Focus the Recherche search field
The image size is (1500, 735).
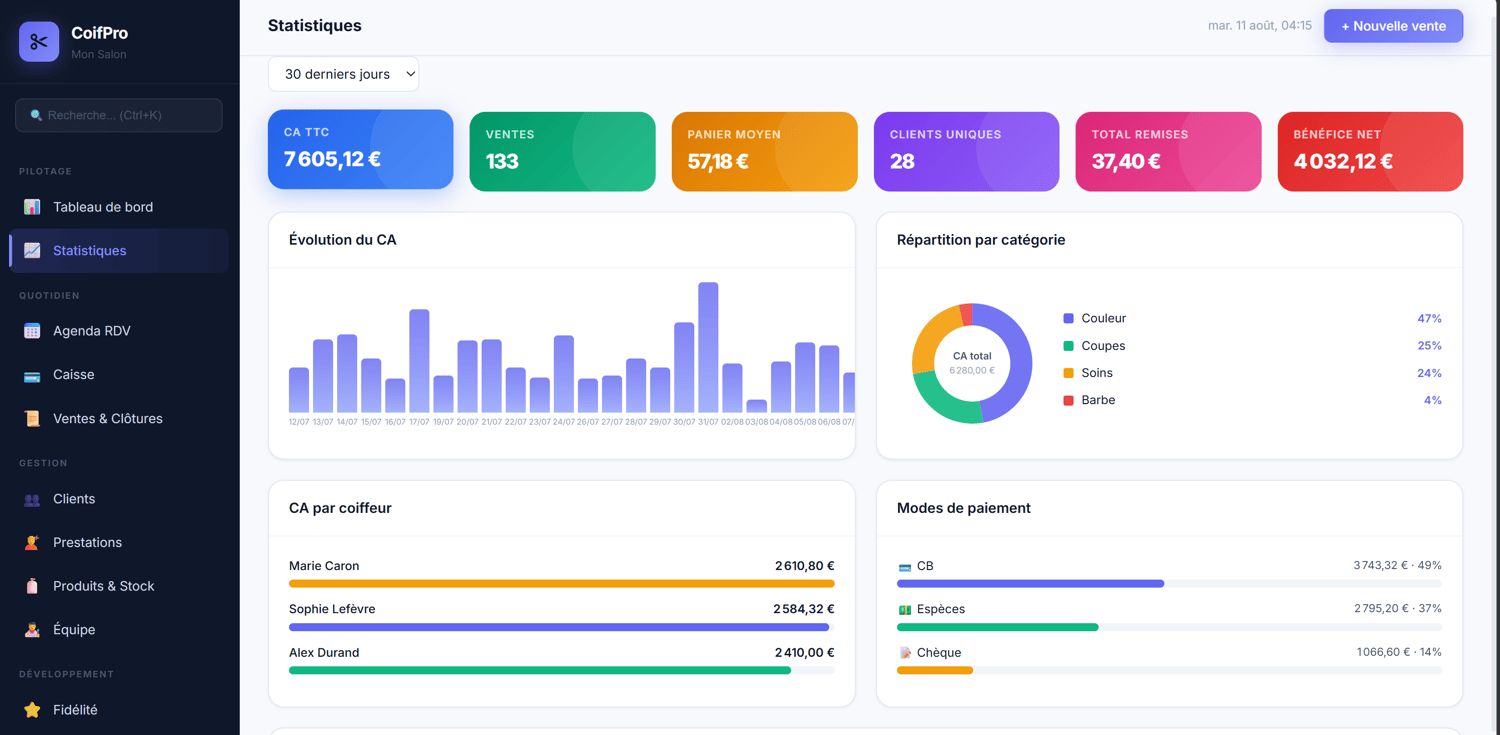point(119,115)
